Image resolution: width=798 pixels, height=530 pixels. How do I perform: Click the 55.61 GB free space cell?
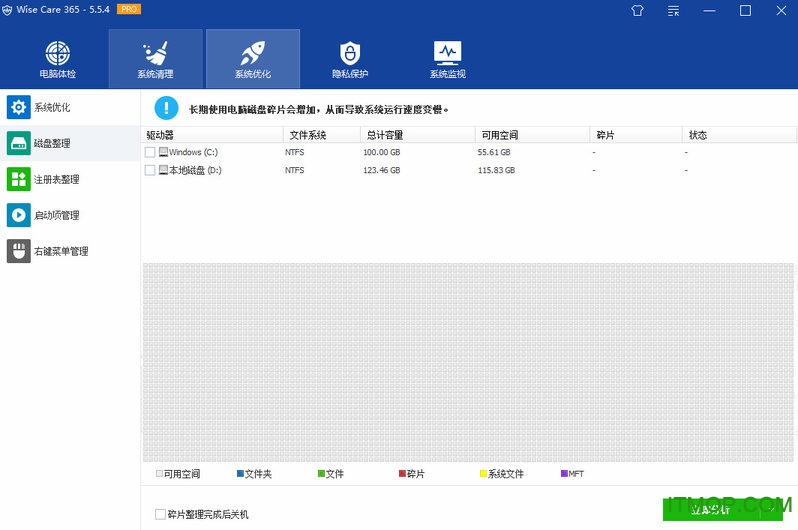(x=494, y=152)
